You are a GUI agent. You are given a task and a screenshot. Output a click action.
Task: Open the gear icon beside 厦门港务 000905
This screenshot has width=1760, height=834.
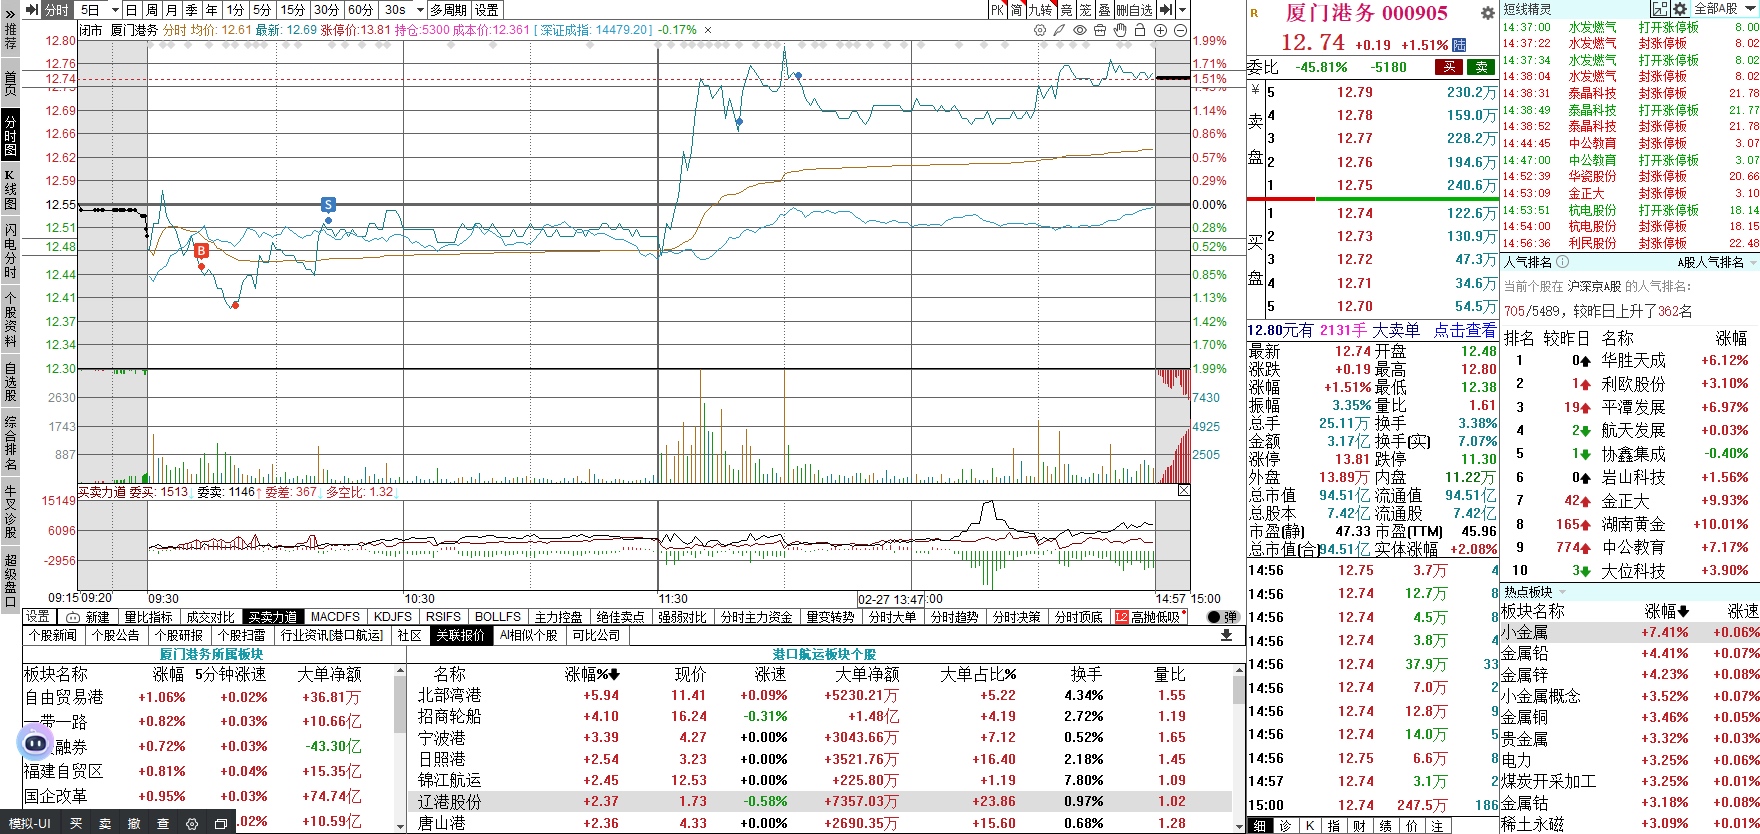pos(1487,14)
